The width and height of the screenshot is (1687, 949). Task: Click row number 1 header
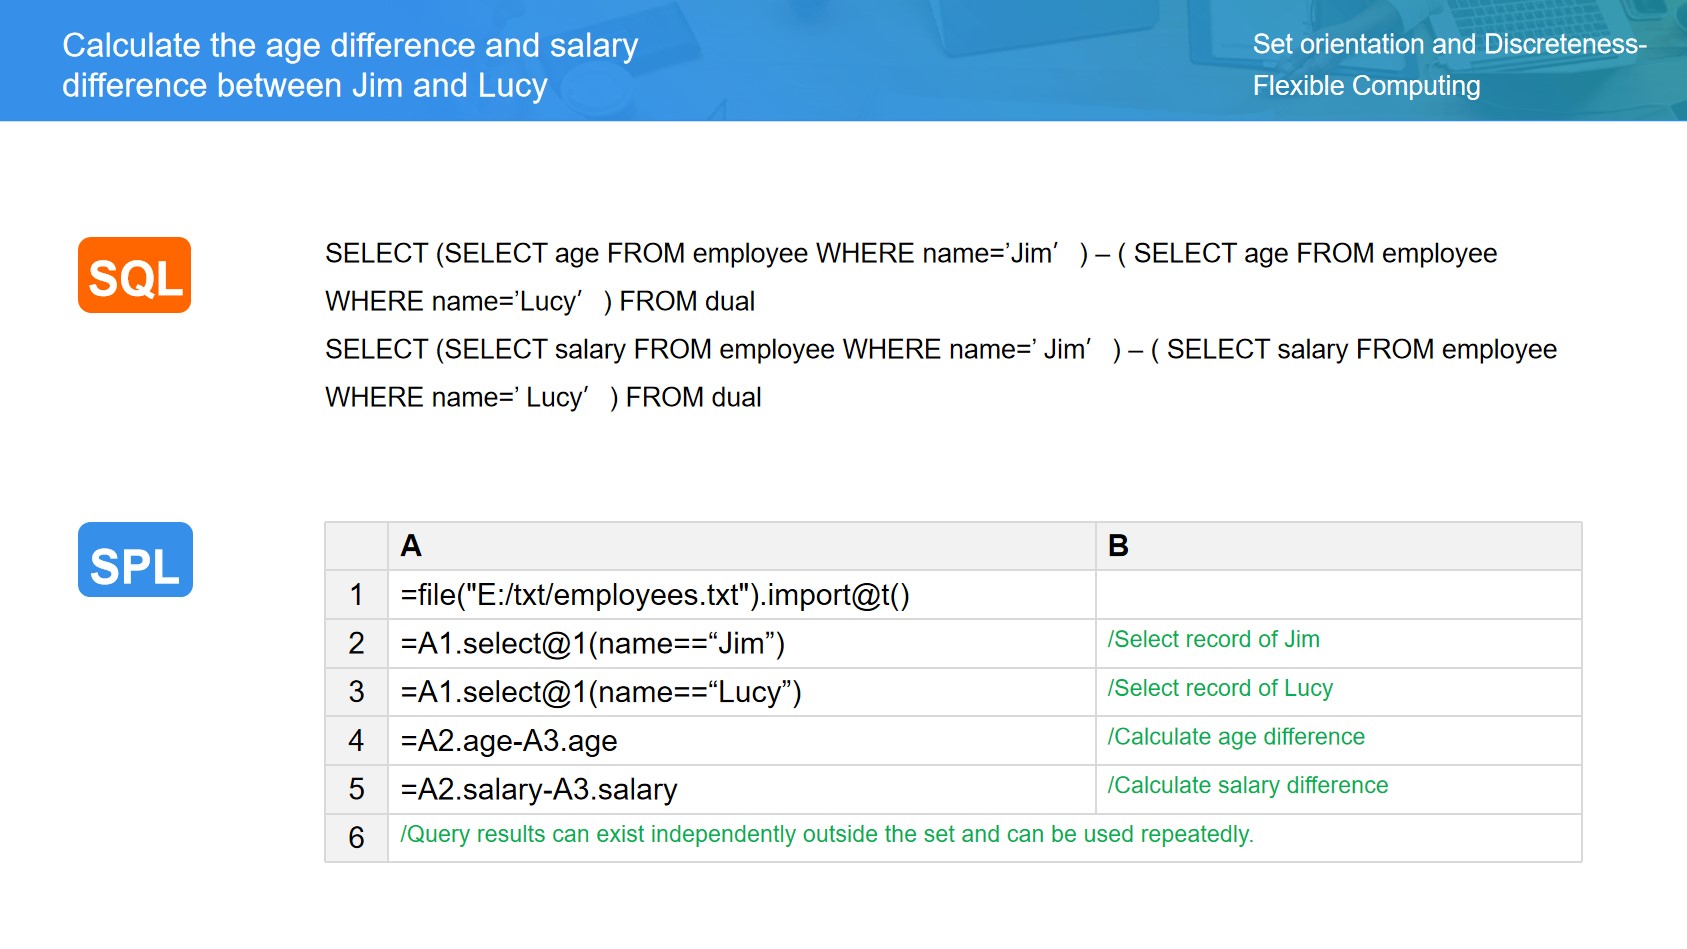[356, 595]
